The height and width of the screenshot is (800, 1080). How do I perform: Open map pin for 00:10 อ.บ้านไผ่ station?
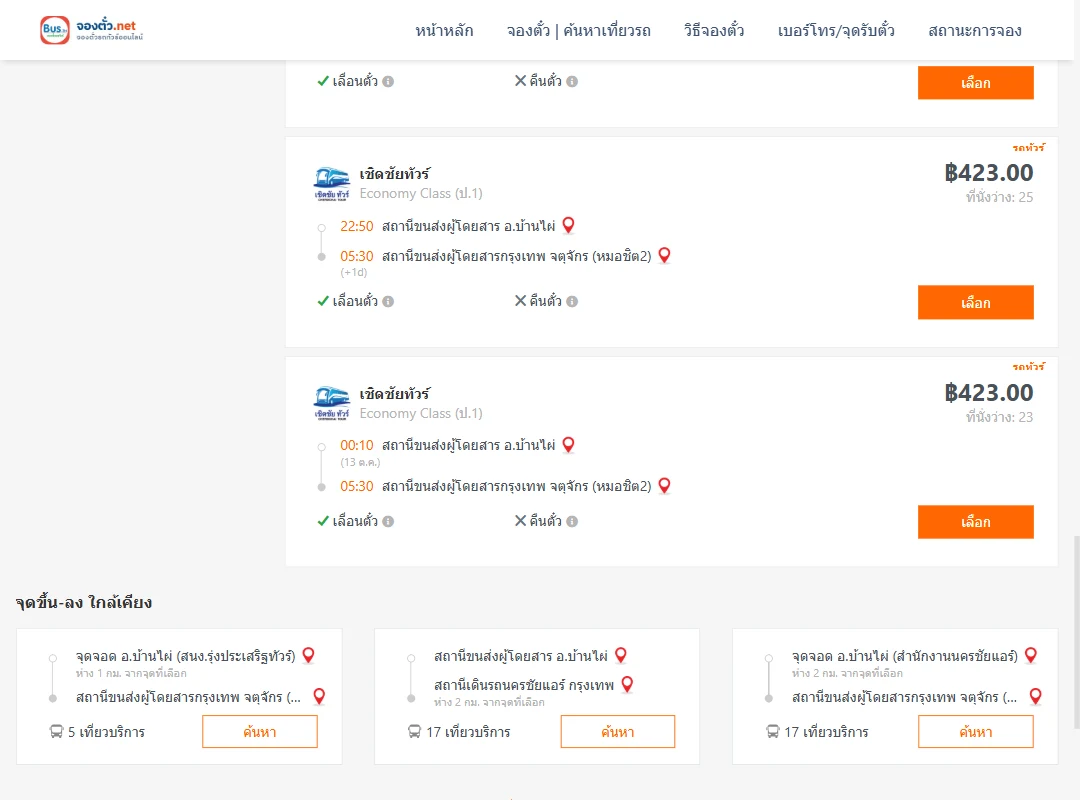(x=568, y=445)
